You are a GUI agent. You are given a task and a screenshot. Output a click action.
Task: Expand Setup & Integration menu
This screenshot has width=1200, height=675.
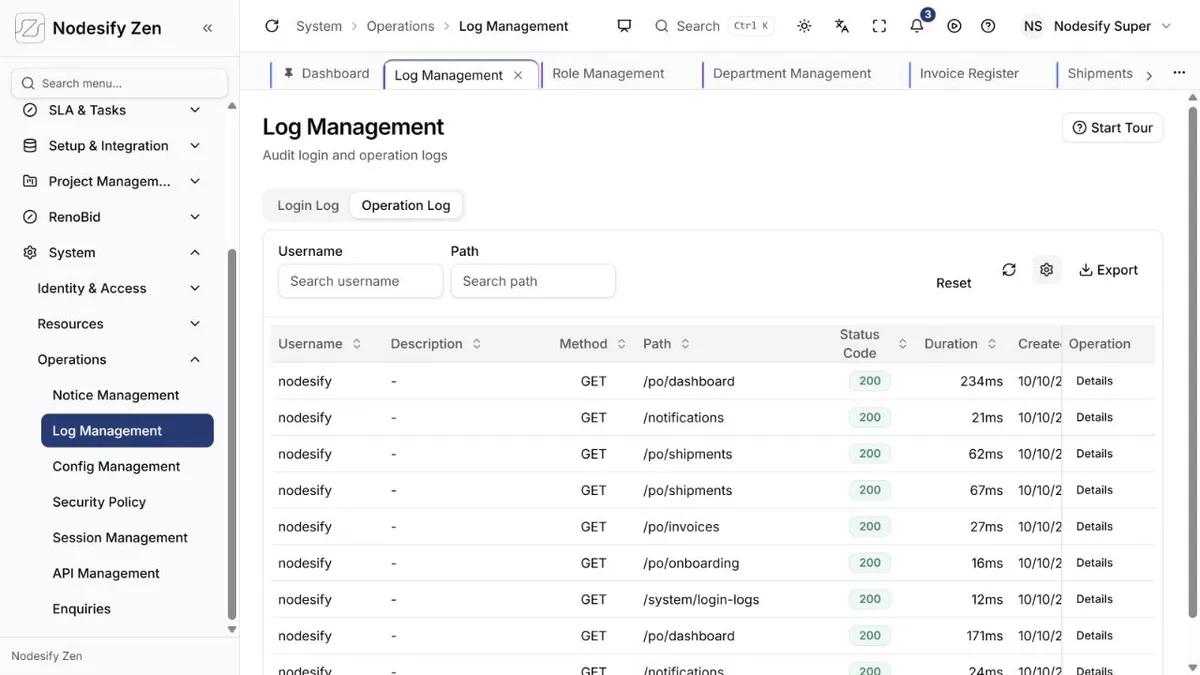tap(195, 146)
